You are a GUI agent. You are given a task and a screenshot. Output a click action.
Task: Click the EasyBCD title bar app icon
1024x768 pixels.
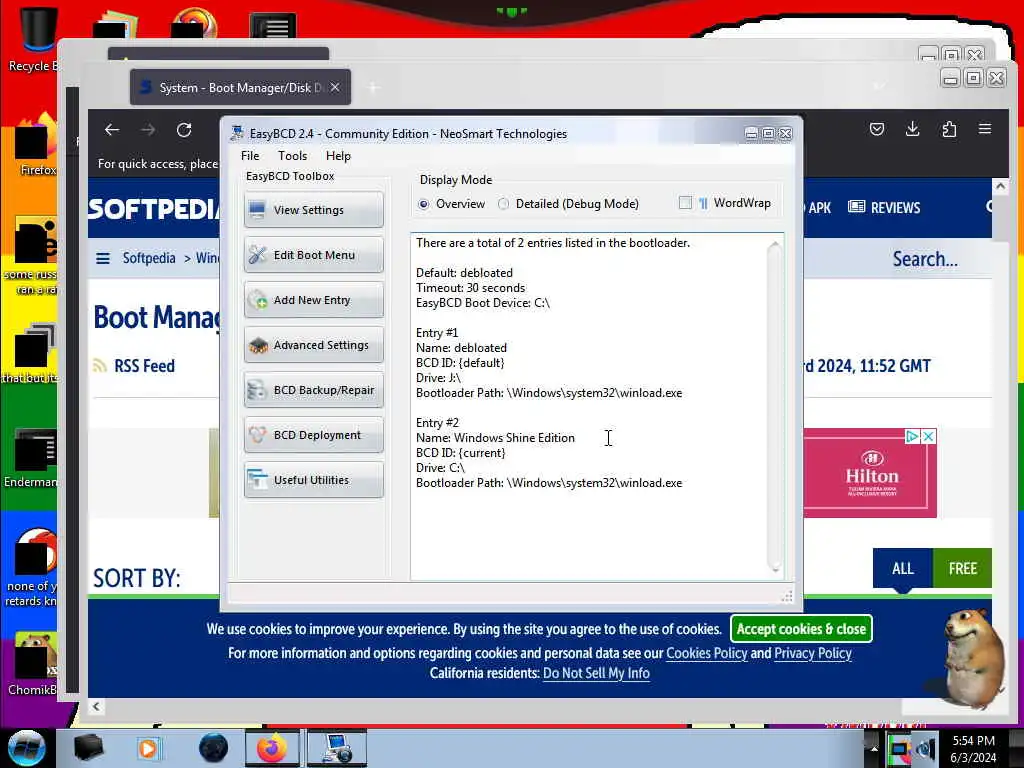(237, 133)
